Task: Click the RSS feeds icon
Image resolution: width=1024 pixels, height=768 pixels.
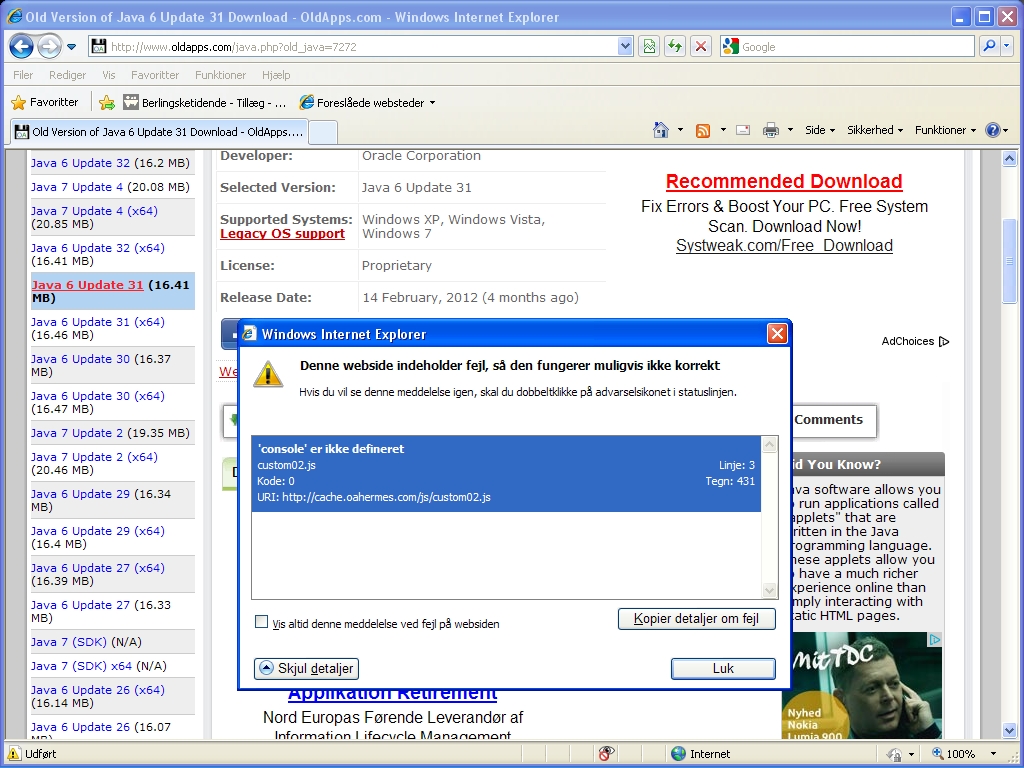Action: click(703, 130)
